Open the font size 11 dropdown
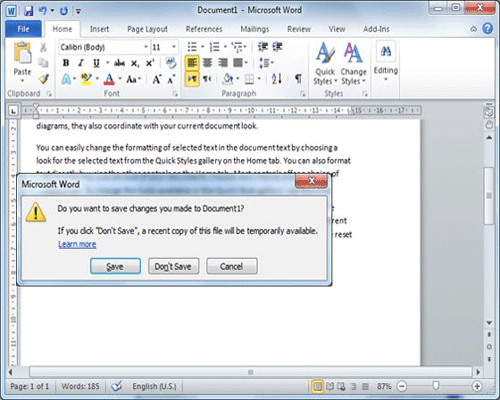 click(174, 47)
